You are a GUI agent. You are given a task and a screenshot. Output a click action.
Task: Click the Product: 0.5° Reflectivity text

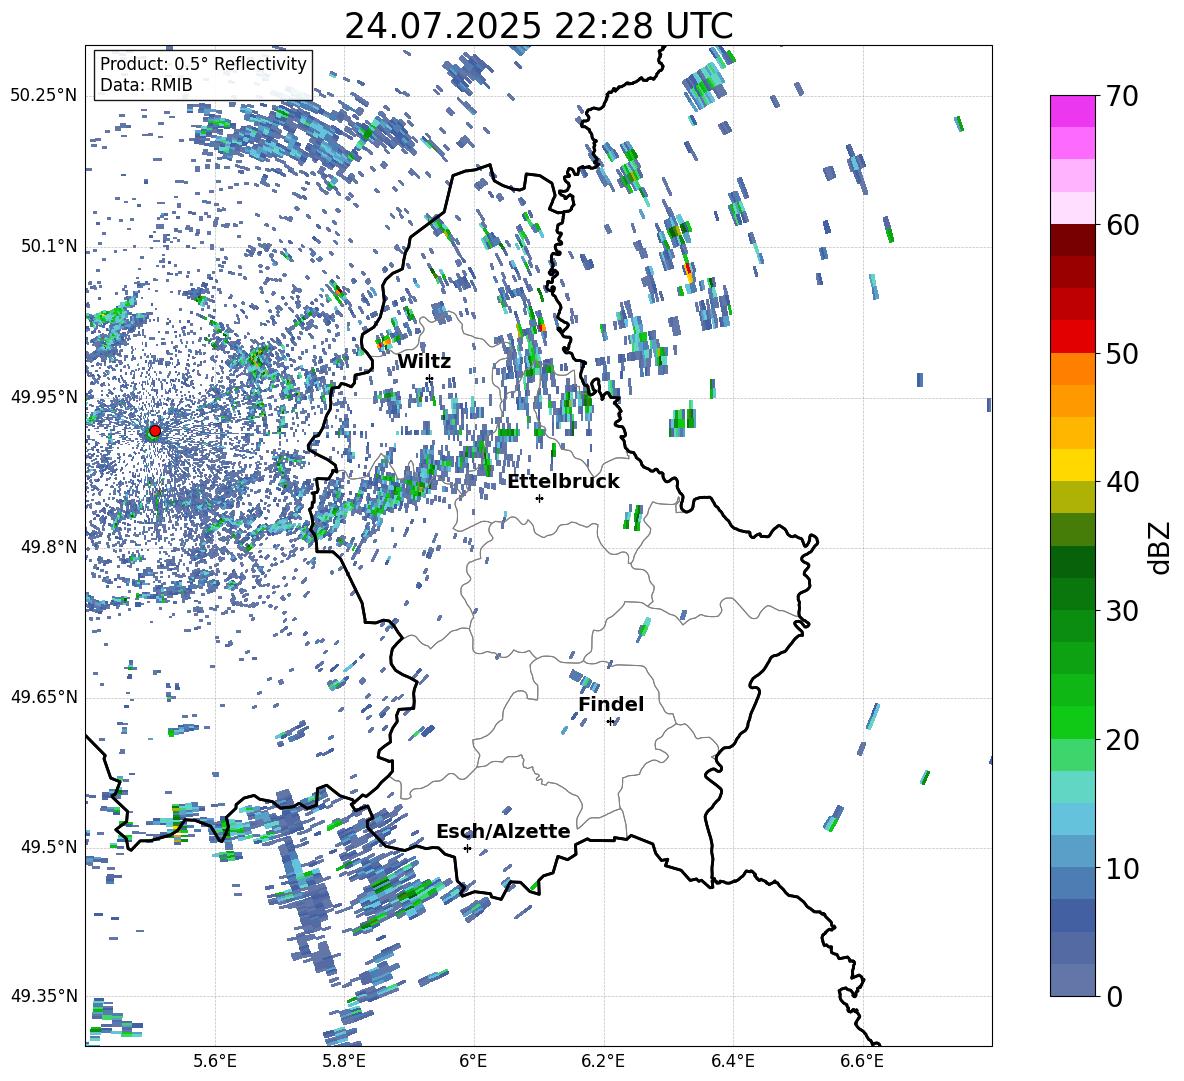pos(203,64)
